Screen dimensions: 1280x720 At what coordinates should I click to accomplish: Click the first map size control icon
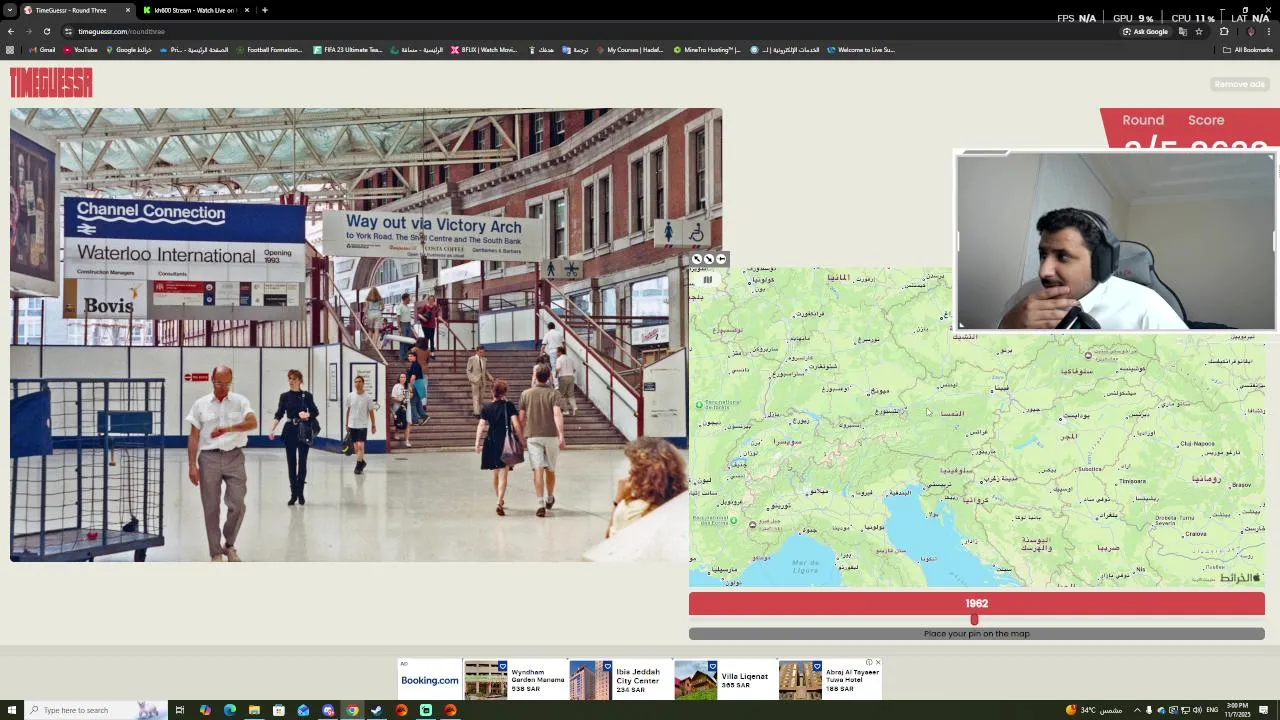pyautogui.click(x=697, y=259)
